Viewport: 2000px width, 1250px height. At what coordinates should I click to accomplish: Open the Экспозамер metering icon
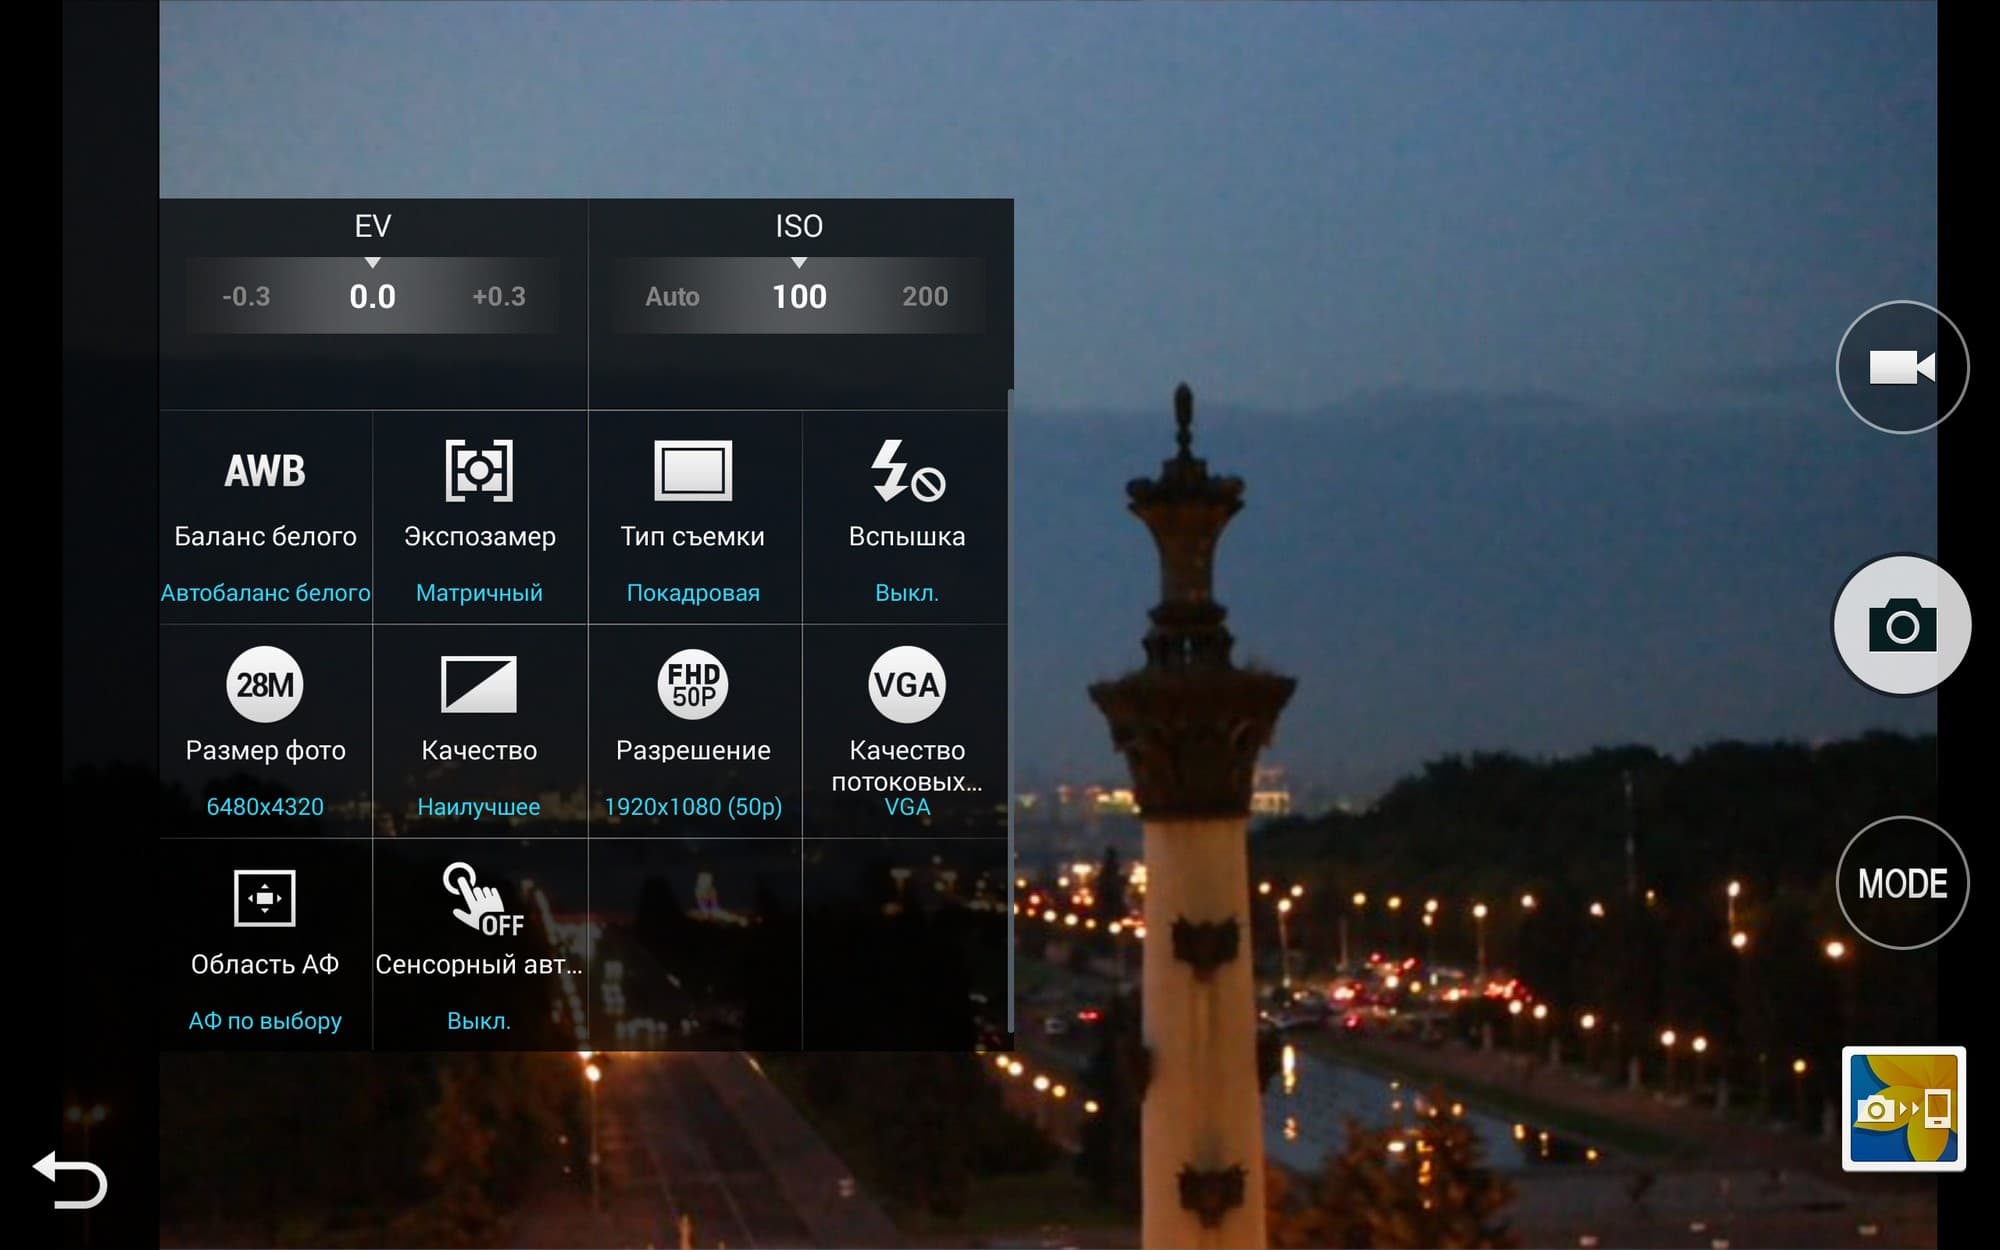click(x=479, y=470)
